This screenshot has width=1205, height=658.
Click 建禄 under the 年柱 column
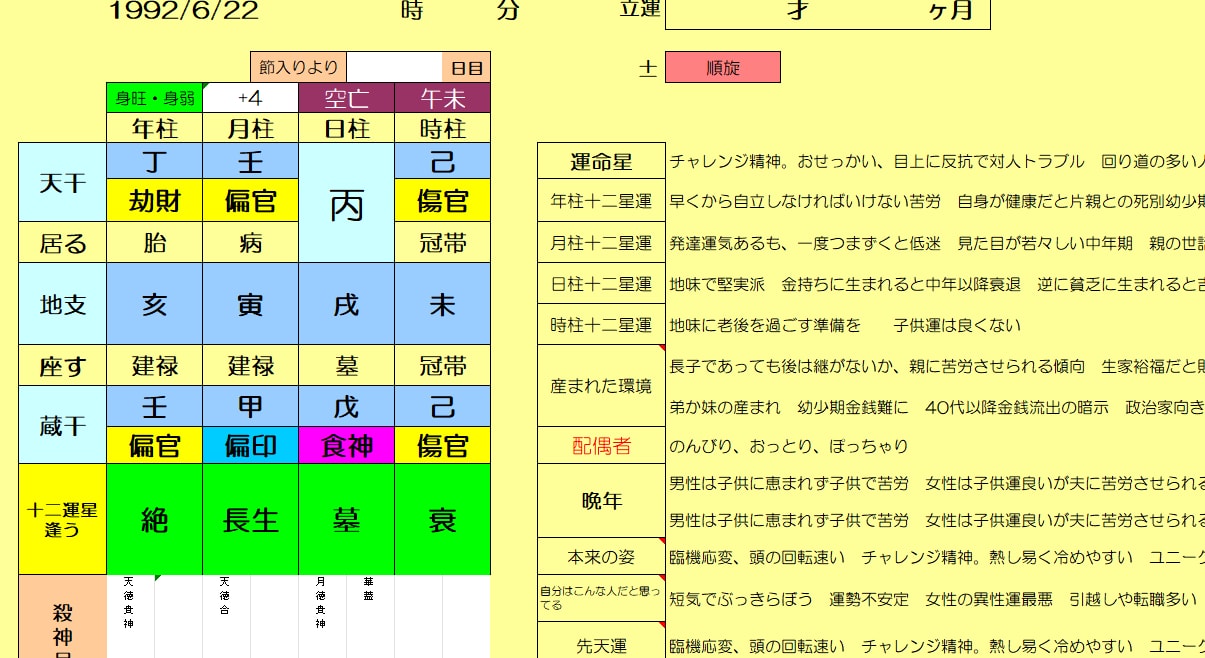click(x=154, y=366)
